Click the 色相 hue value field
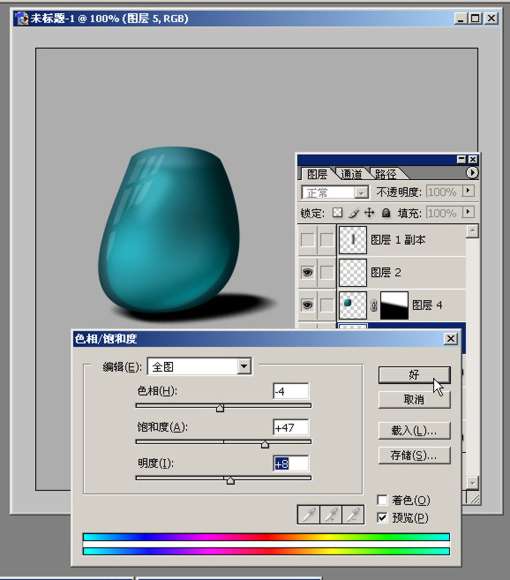The height and width of the screenshot is (580, 510). pyautogui.click(x=291, y=391)
